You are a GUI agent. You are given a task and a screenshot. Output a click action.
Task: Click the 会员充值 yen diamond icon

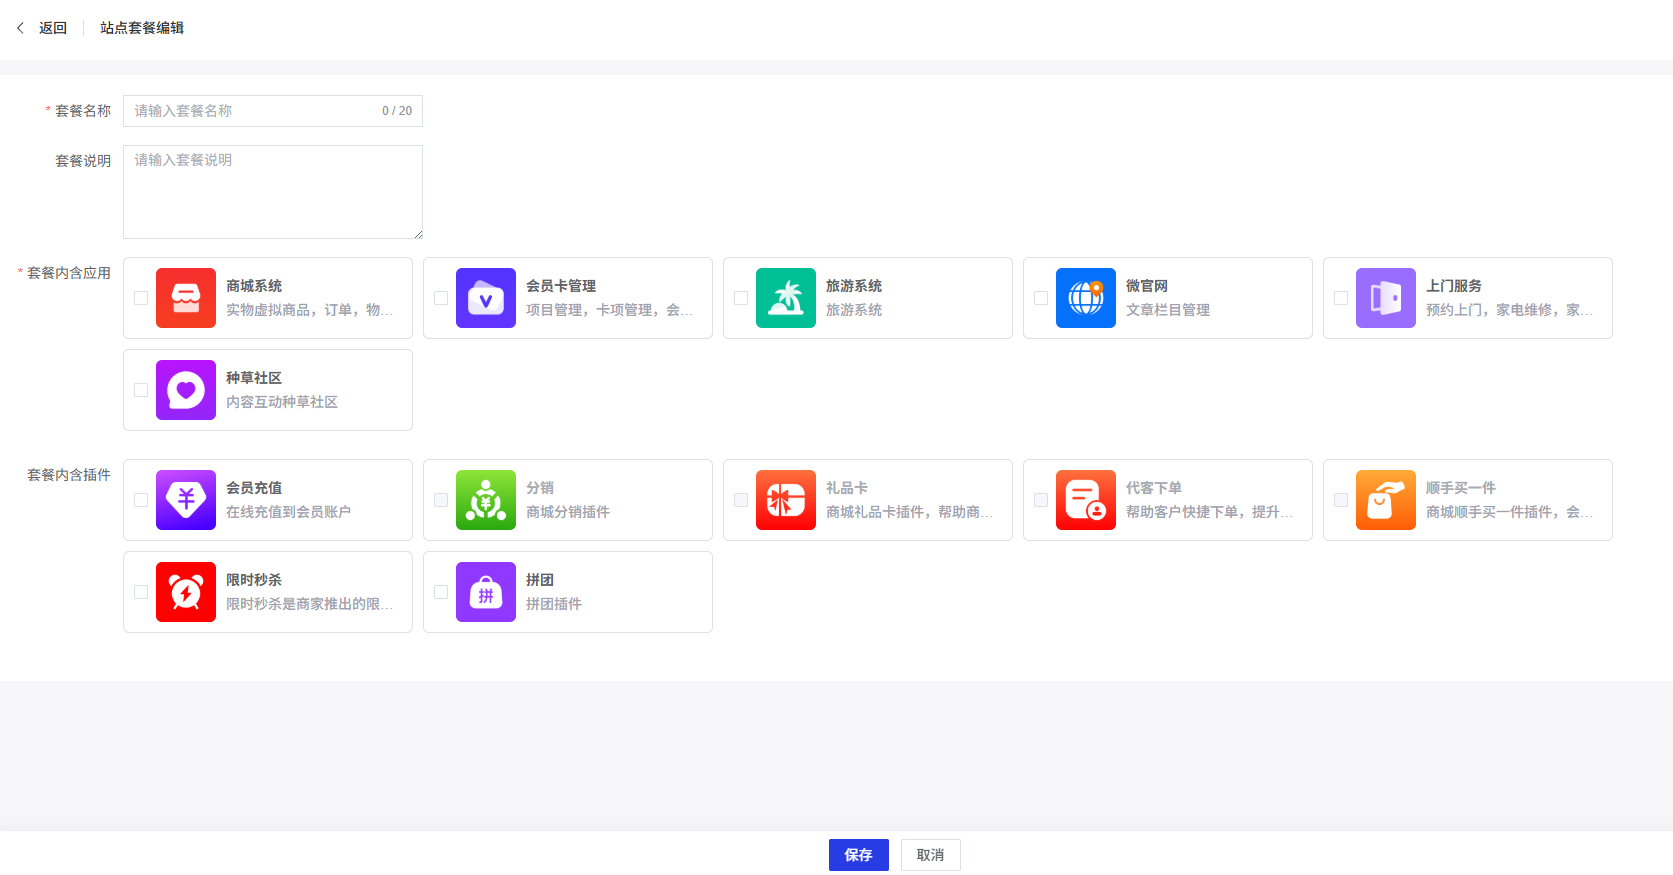click(186, 500)
